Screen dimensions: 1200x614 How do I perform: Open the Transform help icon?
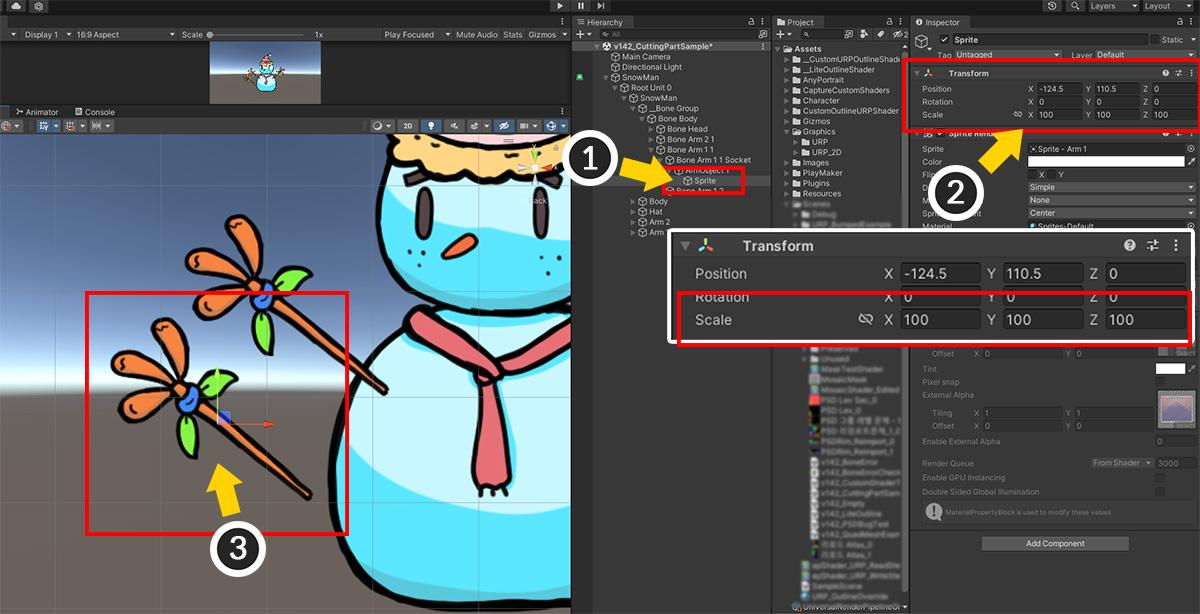point(1165,73)
